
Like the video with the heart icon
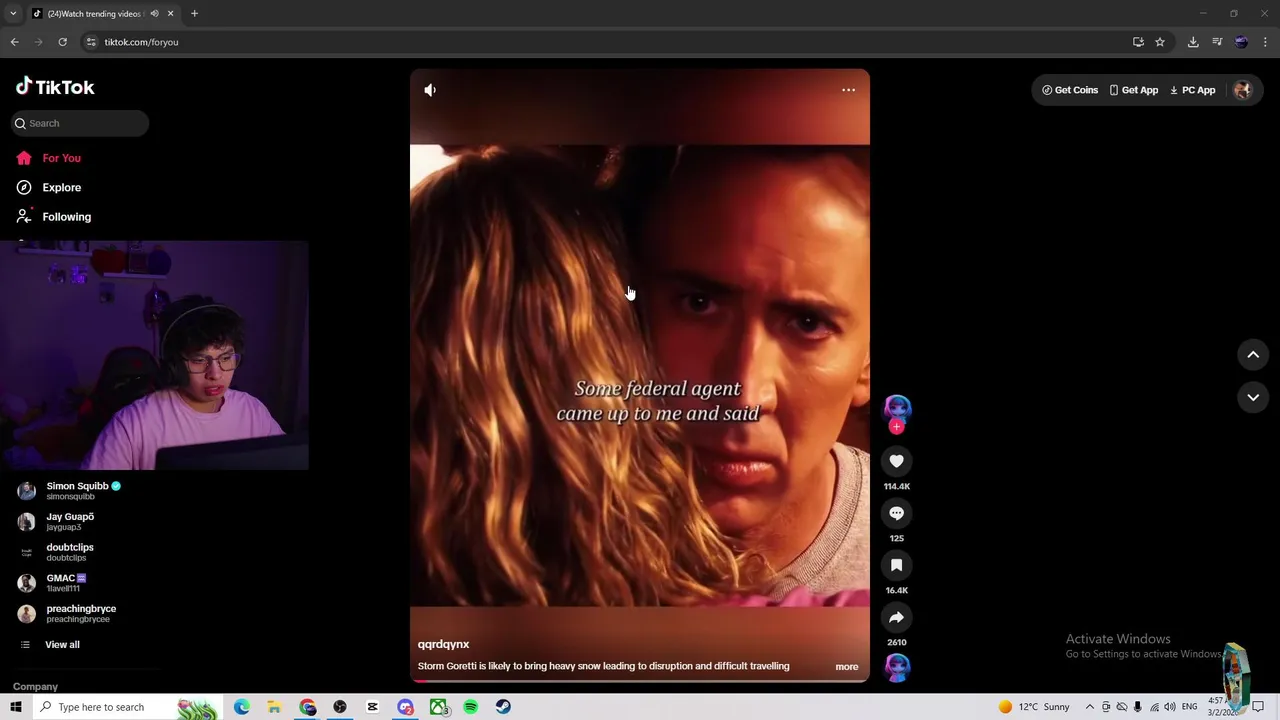897,461
